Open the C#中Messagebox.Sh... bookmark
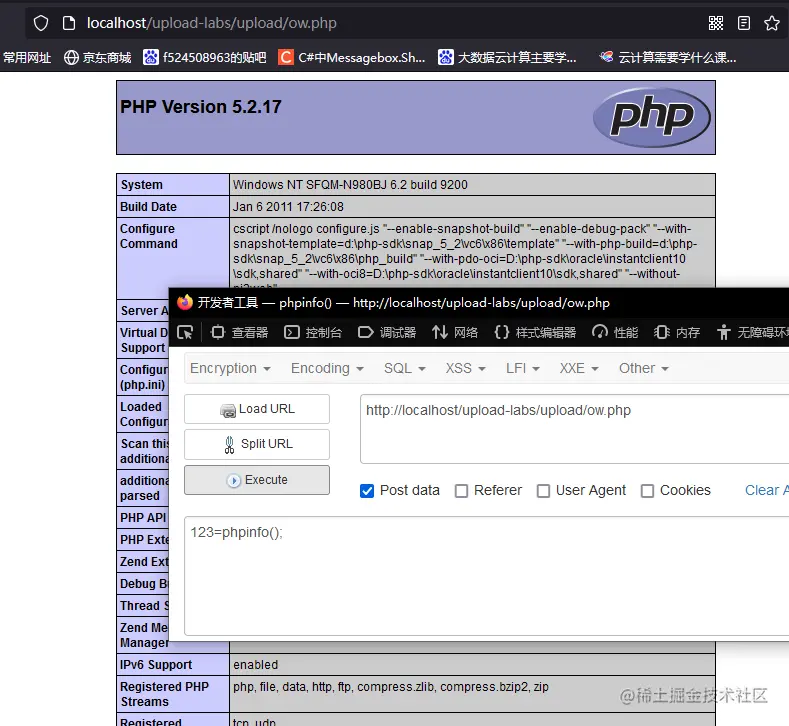Image resolution: width=789 pixels, height=726 pixels. point(352,57)
